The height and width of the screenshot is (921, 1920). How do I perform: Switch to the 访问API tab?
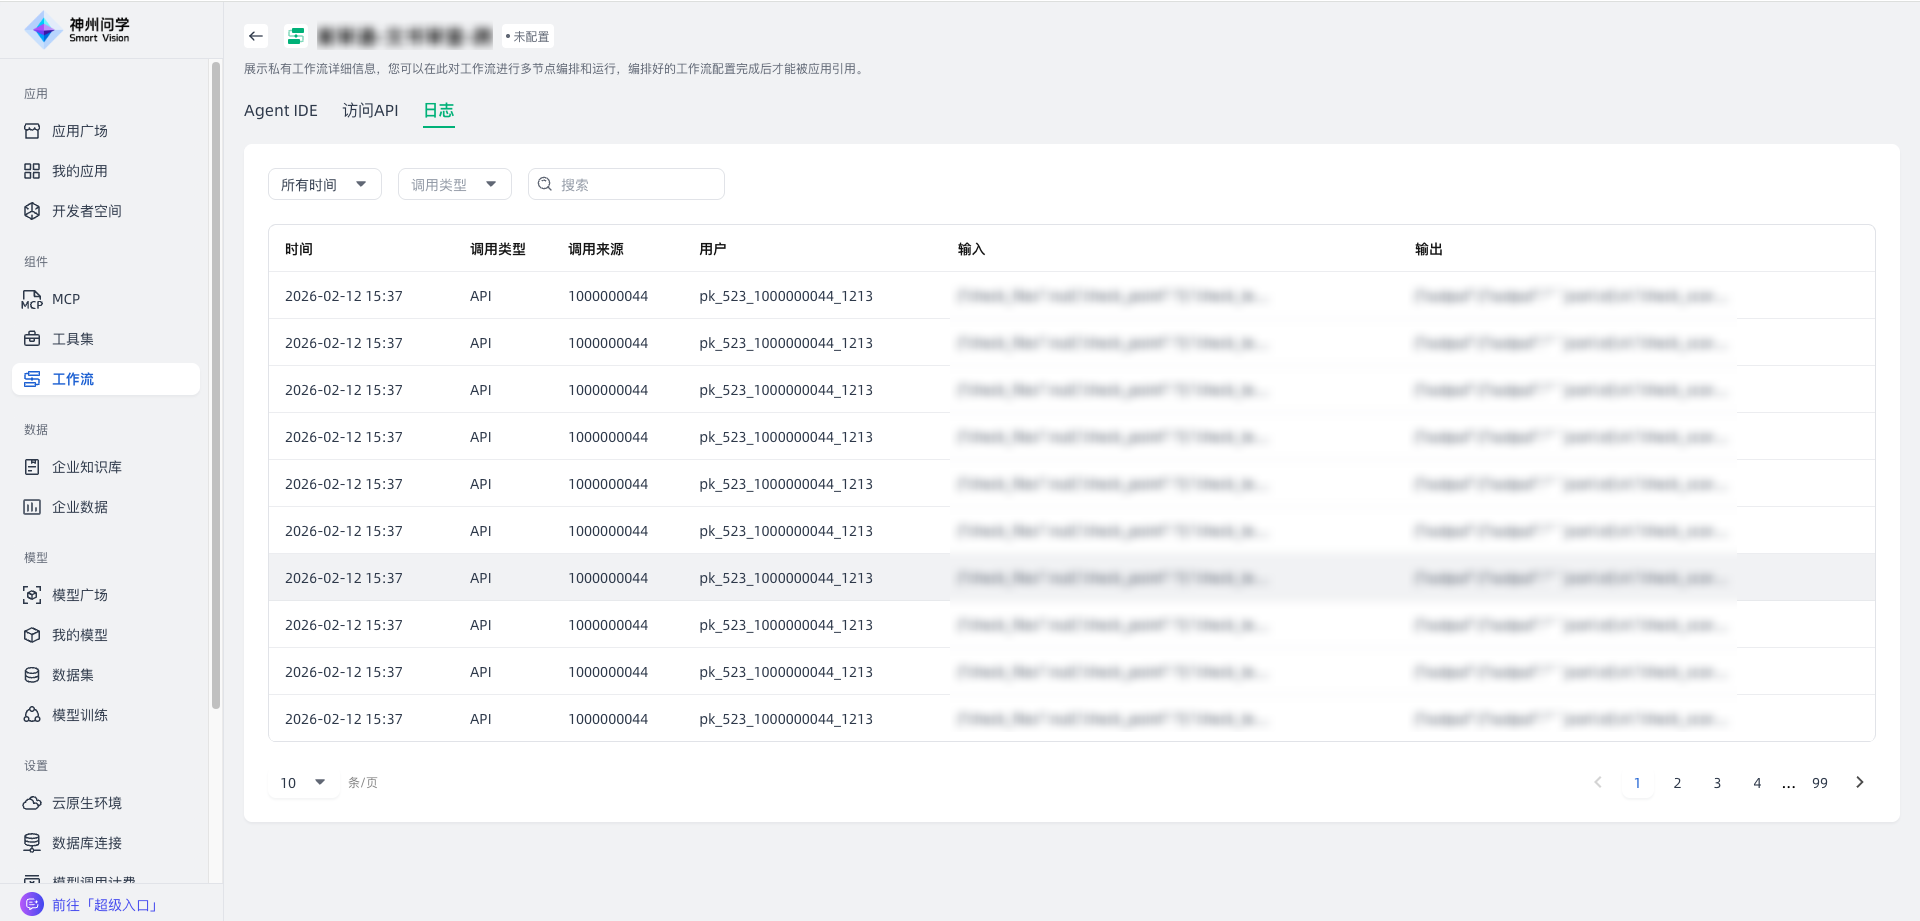[x=370, y=111]
